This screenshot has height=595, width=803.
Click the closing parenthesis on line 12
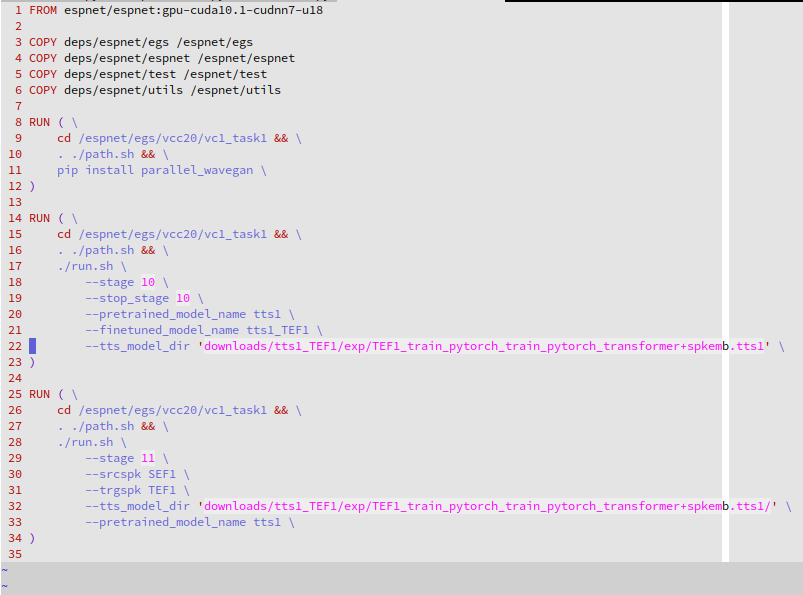32,186
